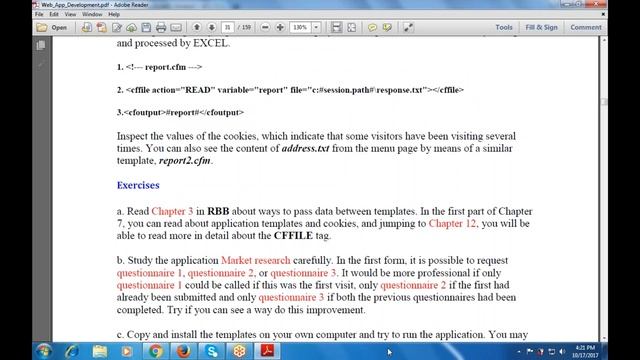Toggle fit one full page icon
Image resolution: width=640 pixels, height=360 pixels.
click(x=351, y=27)
